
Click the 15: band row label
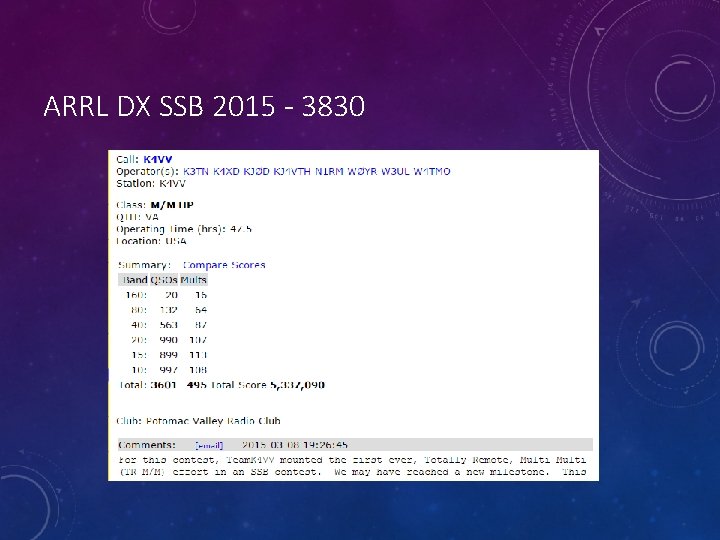139,355
